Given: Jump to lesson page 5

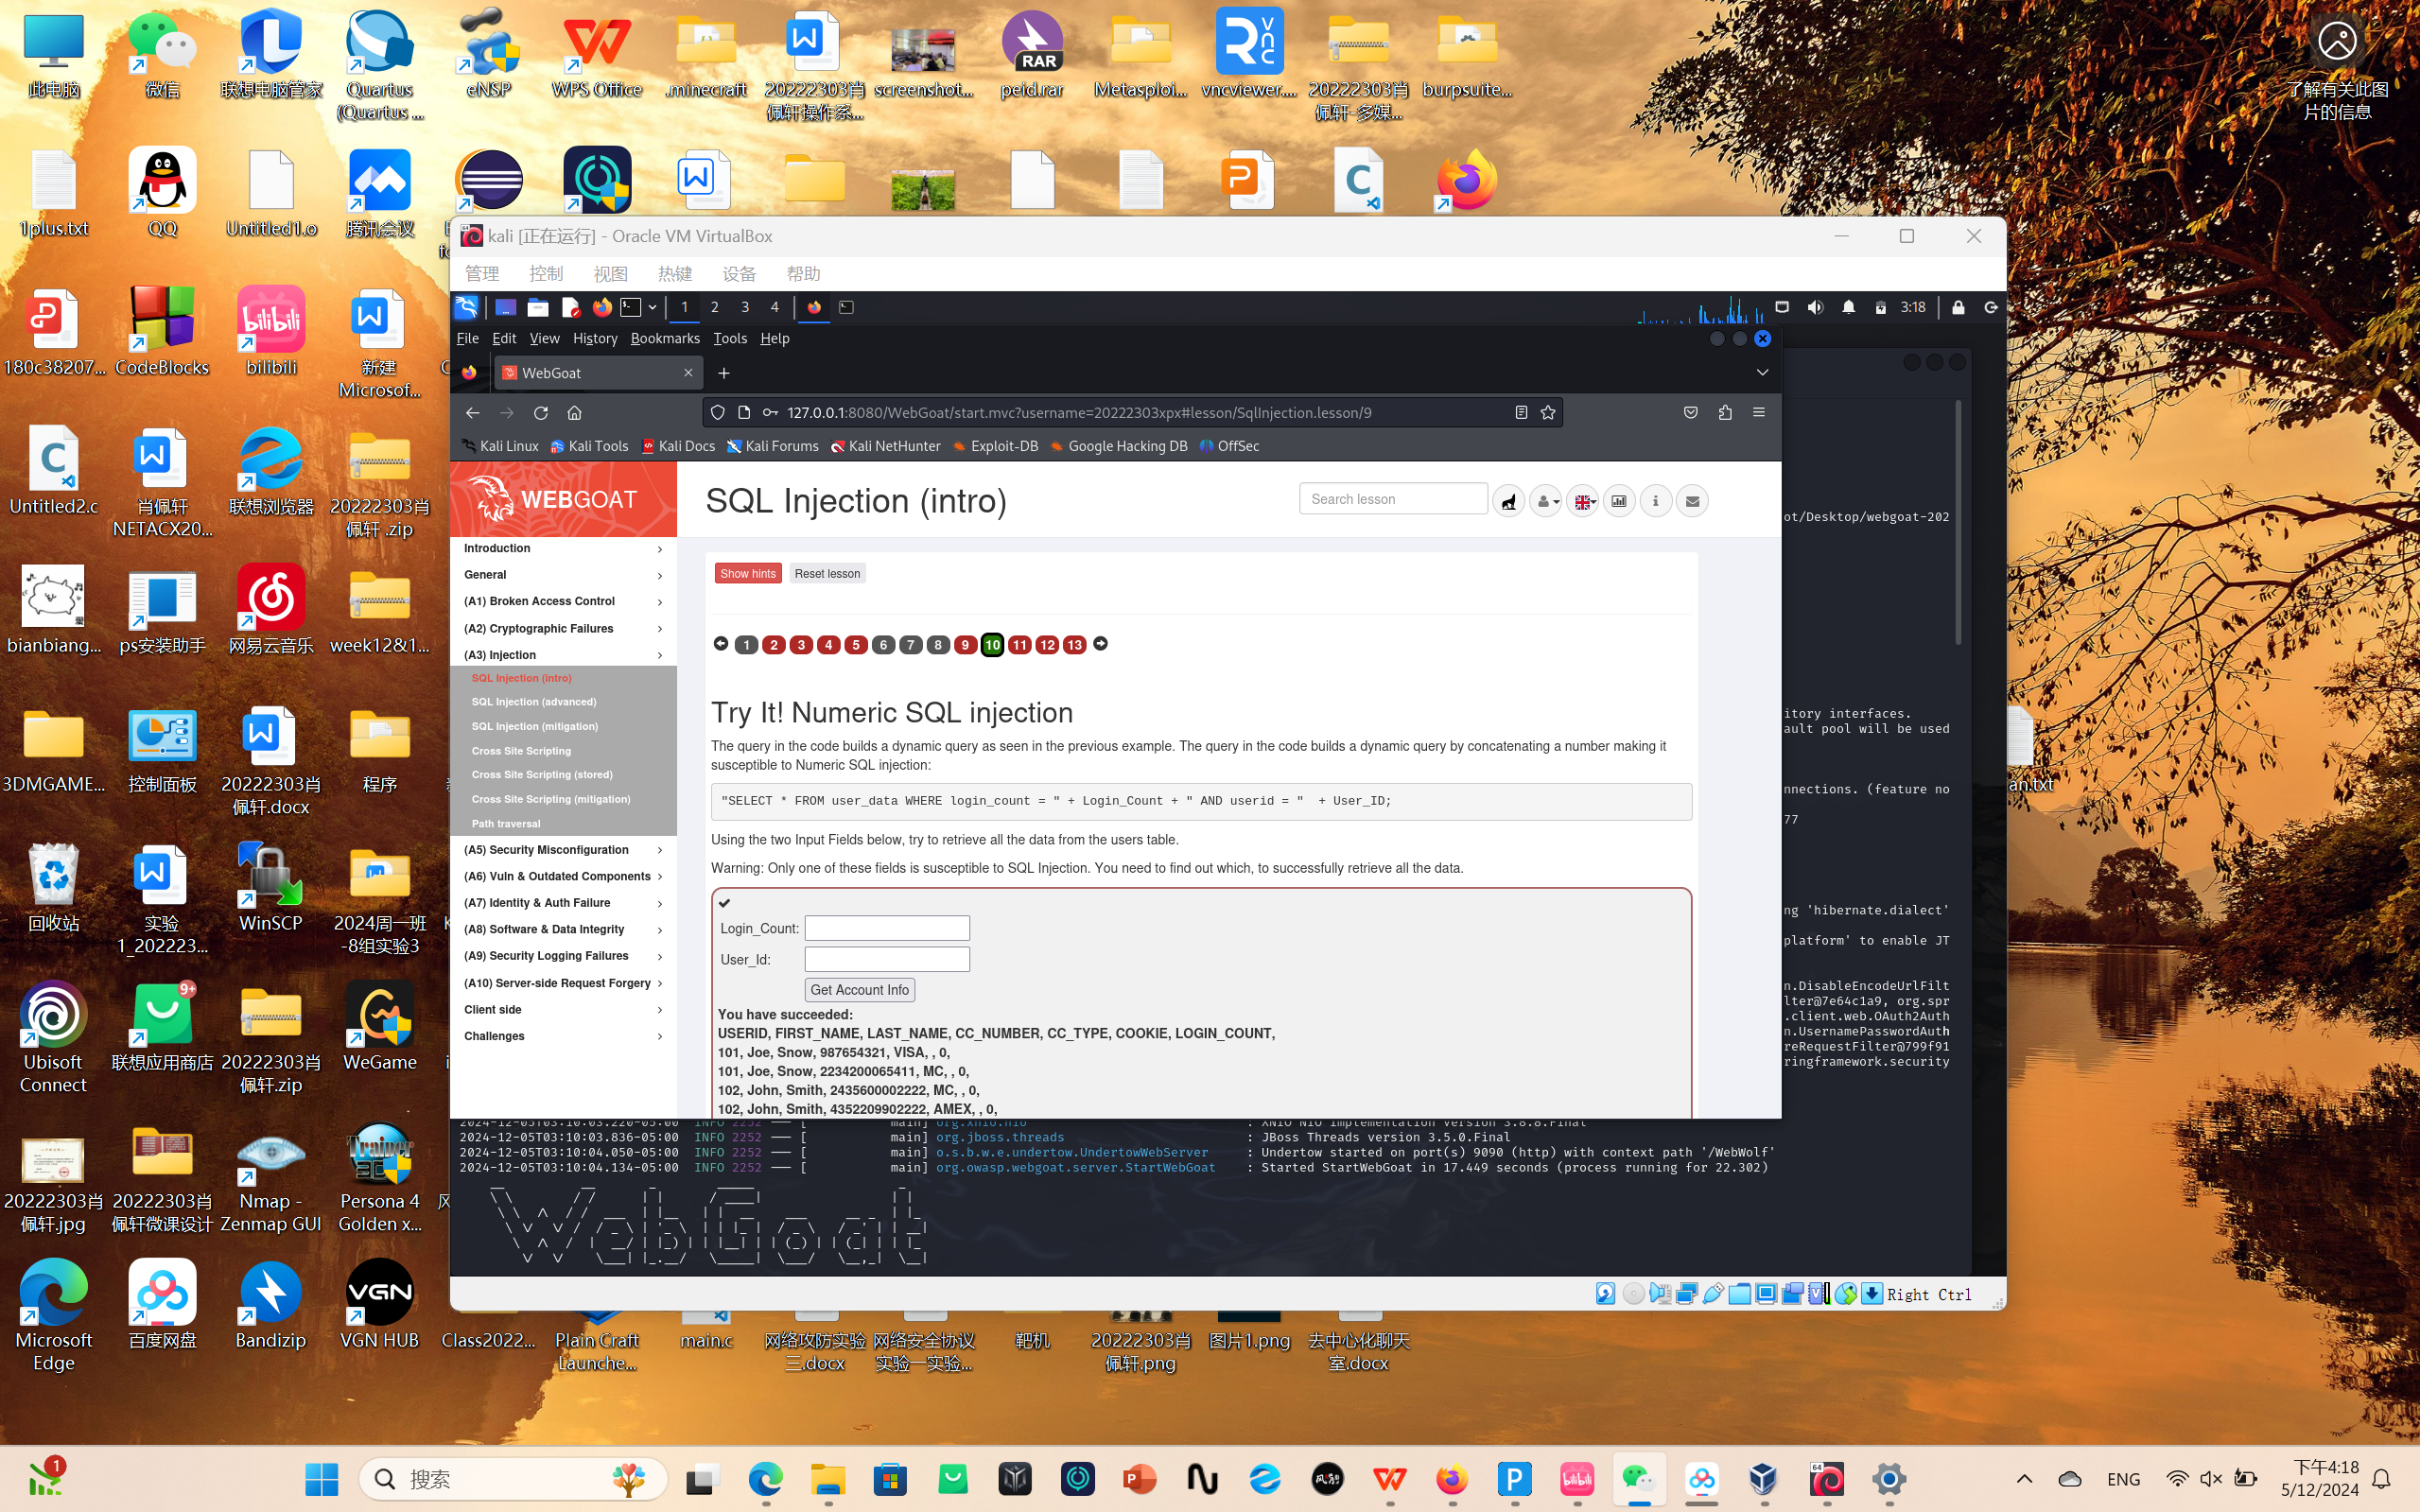Looking at the screenshot, I should pos(856,645).
